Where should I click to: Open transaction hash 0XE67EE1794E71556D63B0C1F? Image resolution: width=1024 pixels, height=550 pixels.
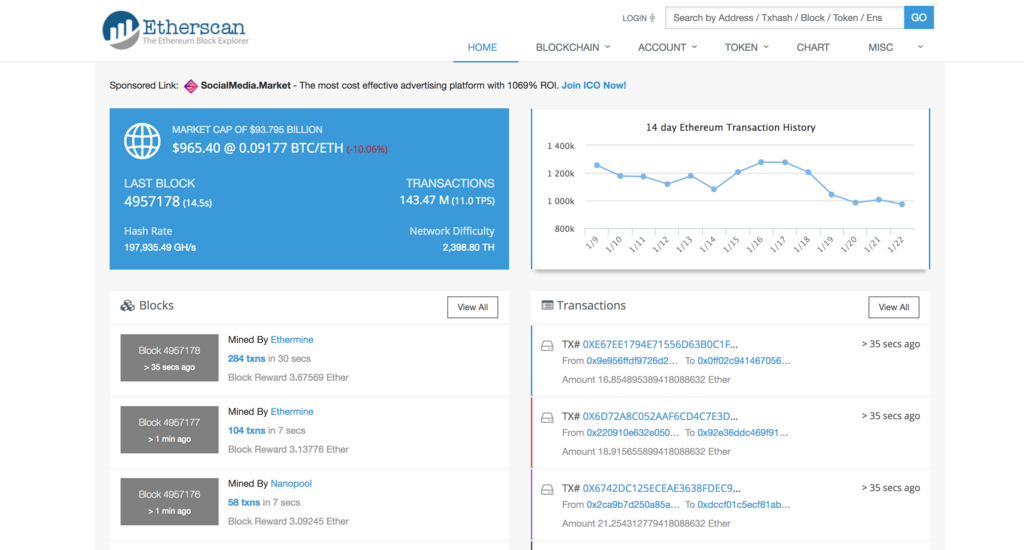660,344
